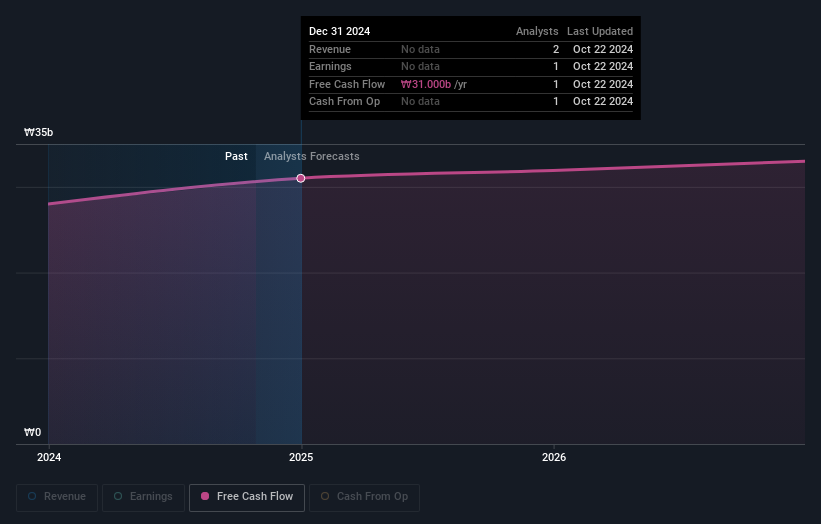Toggle the Earnings series button
Screen dimensions: 821x524
pos(143,497)
